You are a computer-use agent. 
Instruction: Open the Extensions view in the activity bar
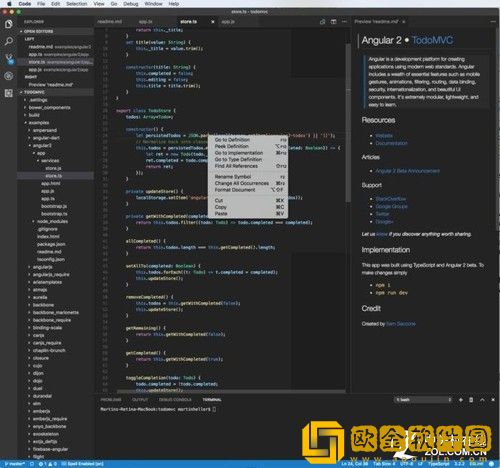[x=9, y=93]
